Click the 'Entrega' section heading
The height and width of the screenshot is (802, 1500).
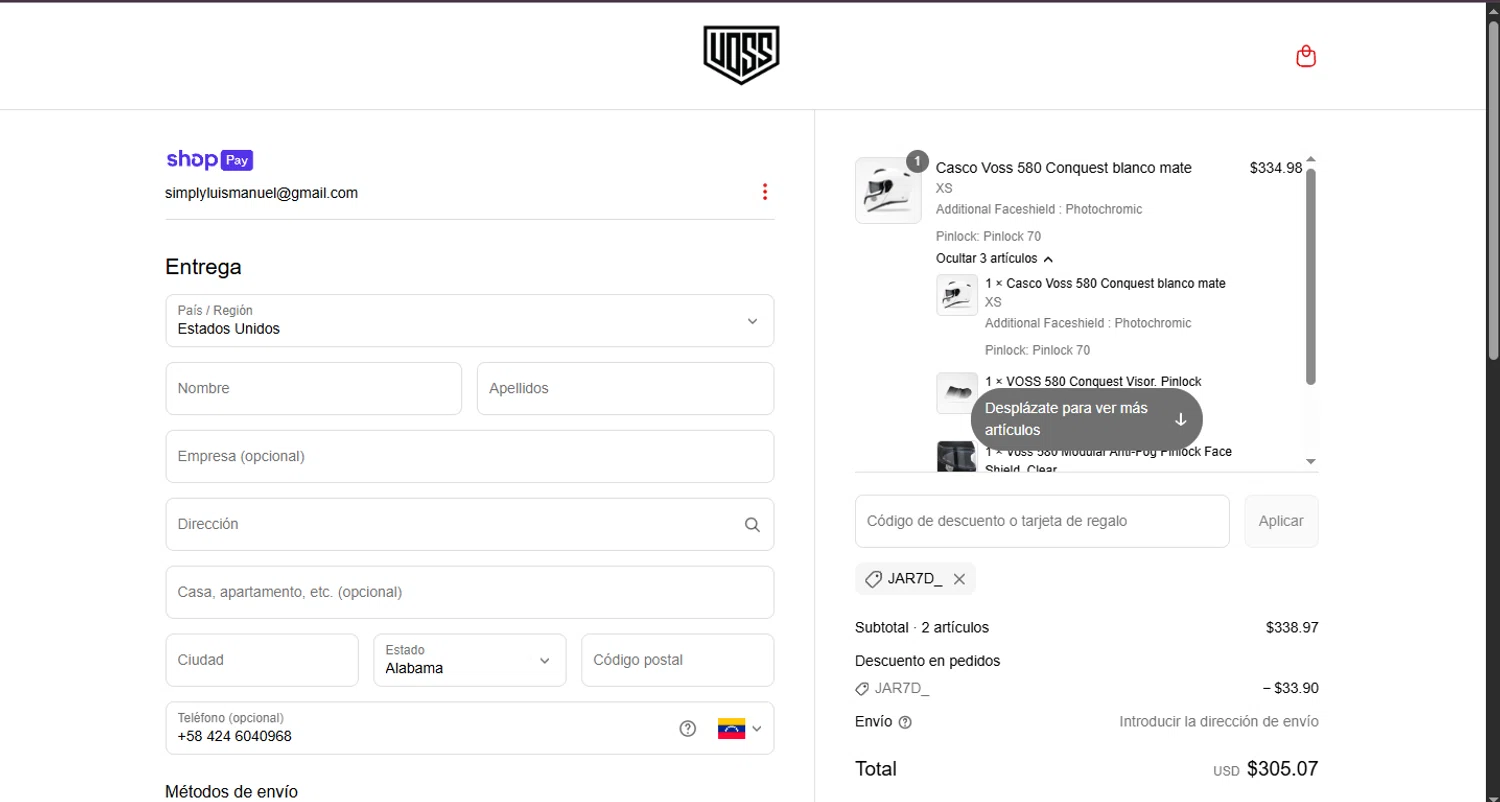203,267
